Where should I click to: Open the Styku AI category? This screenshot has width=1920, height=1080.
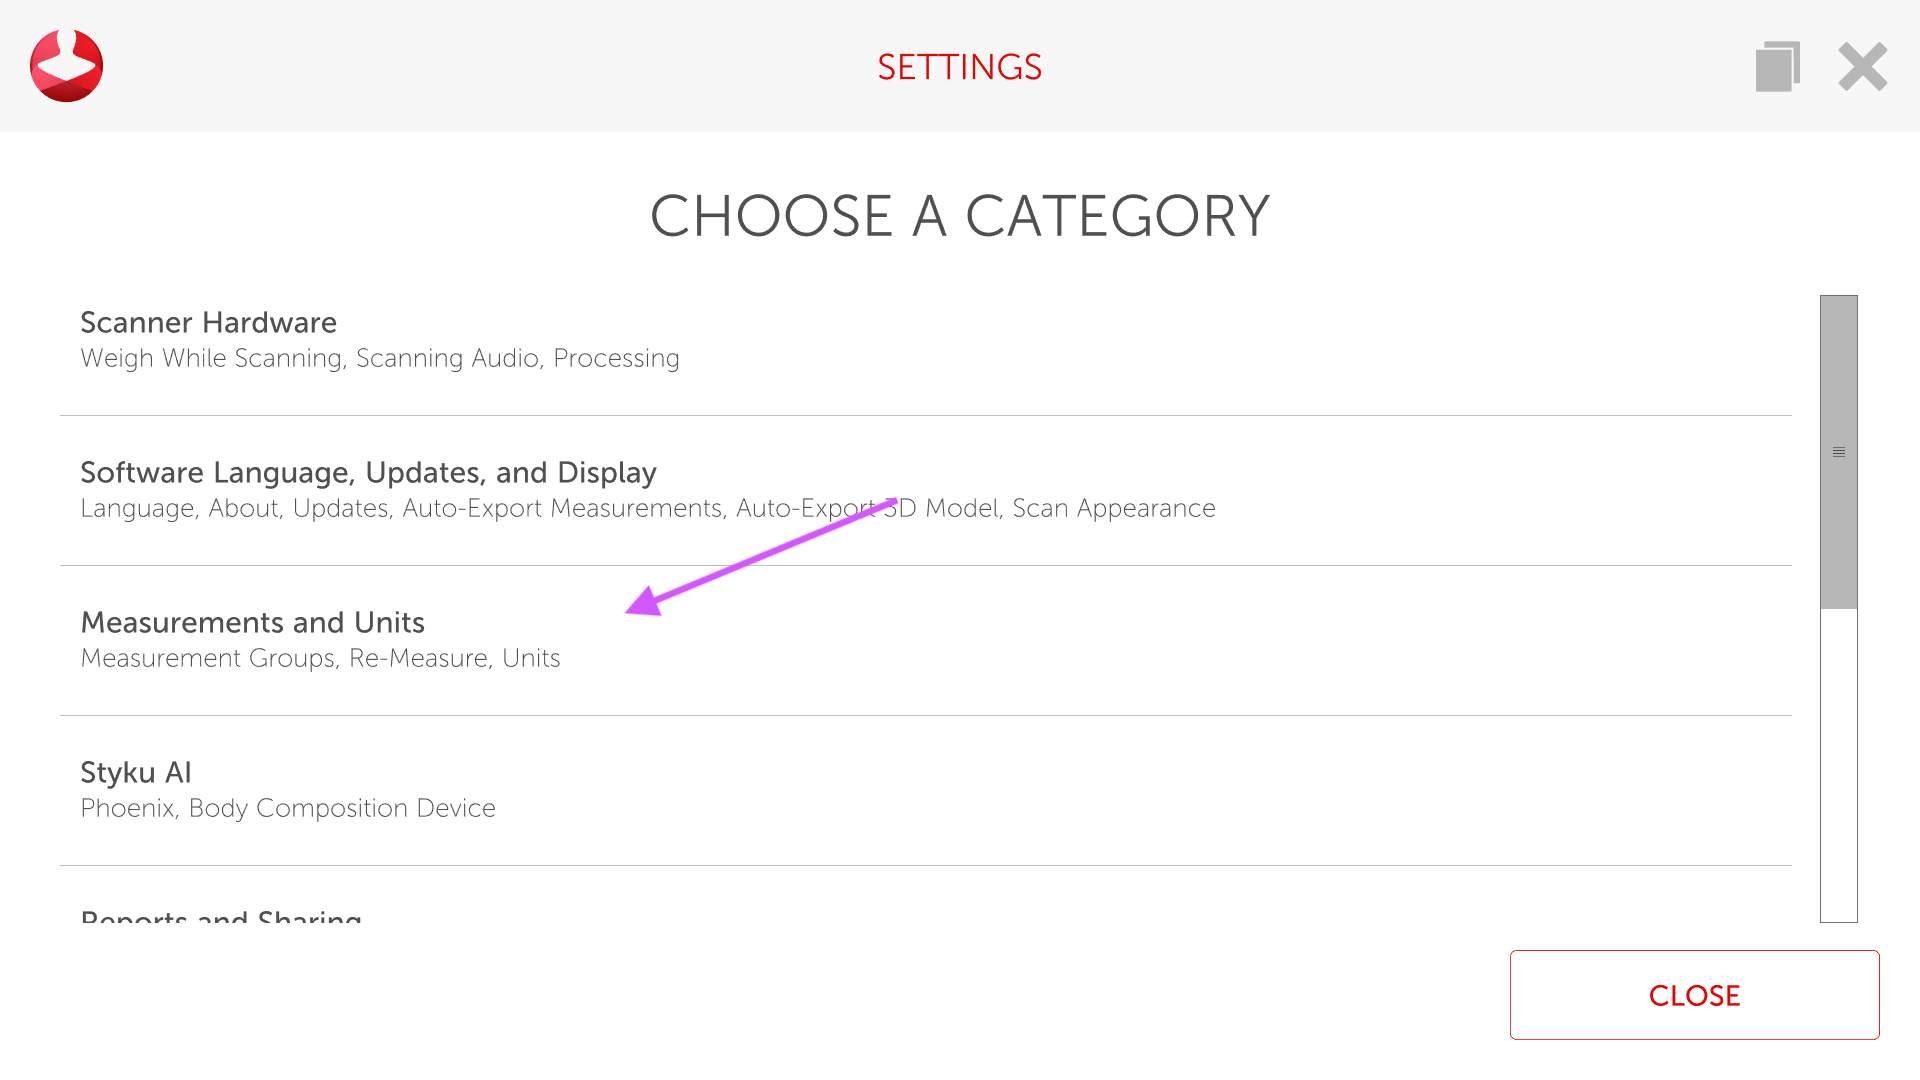pyautogui.click(x=136, y=772)
